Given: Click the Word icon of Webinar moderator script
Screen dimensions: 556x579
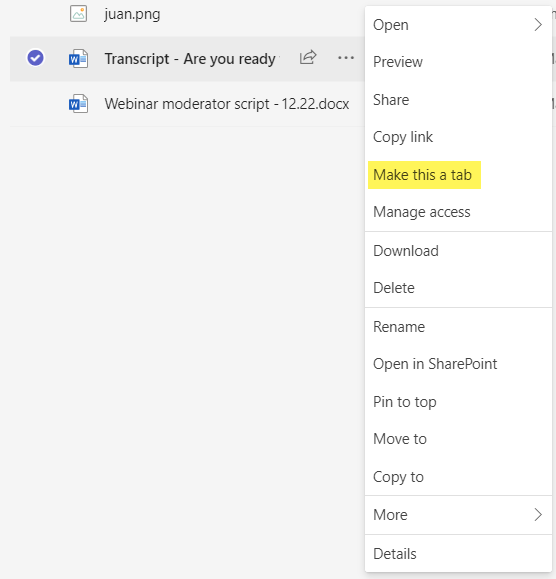Looking at the screenshot, I should [x=78, y=104].
